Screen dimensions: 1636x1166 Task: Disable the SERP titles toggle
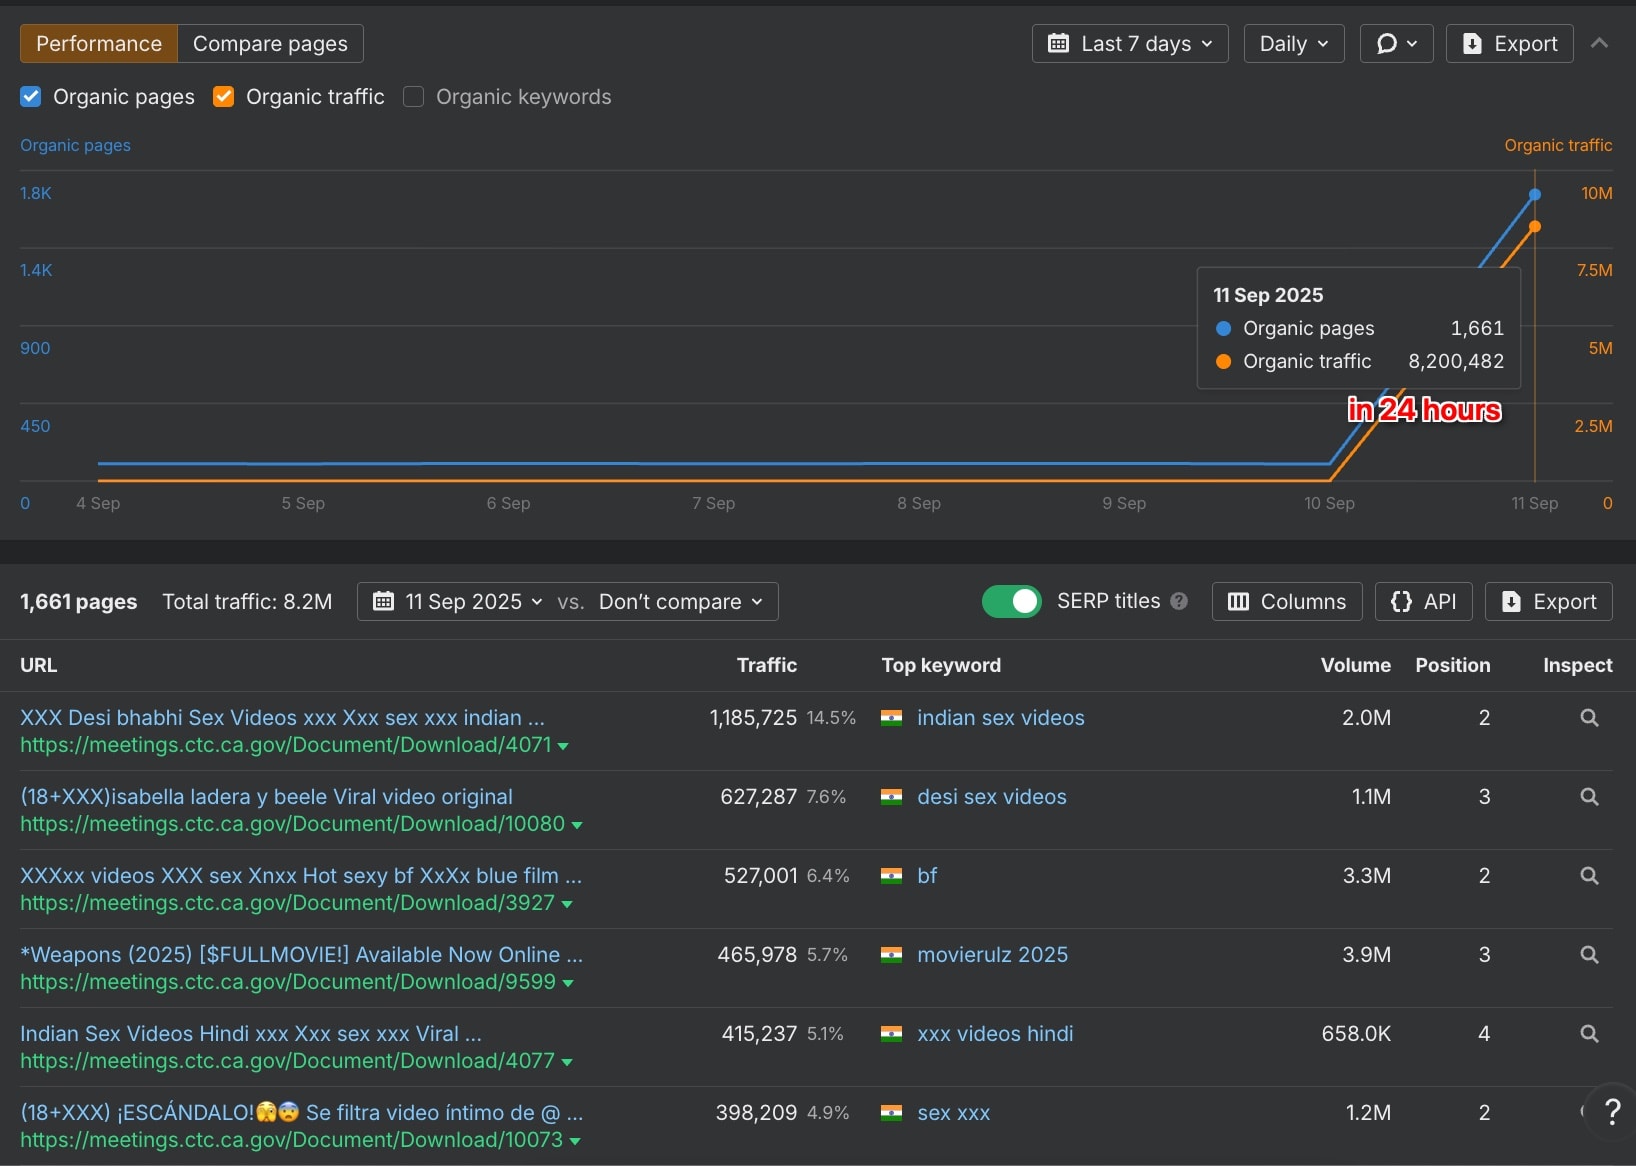(x=1012, y=601)
